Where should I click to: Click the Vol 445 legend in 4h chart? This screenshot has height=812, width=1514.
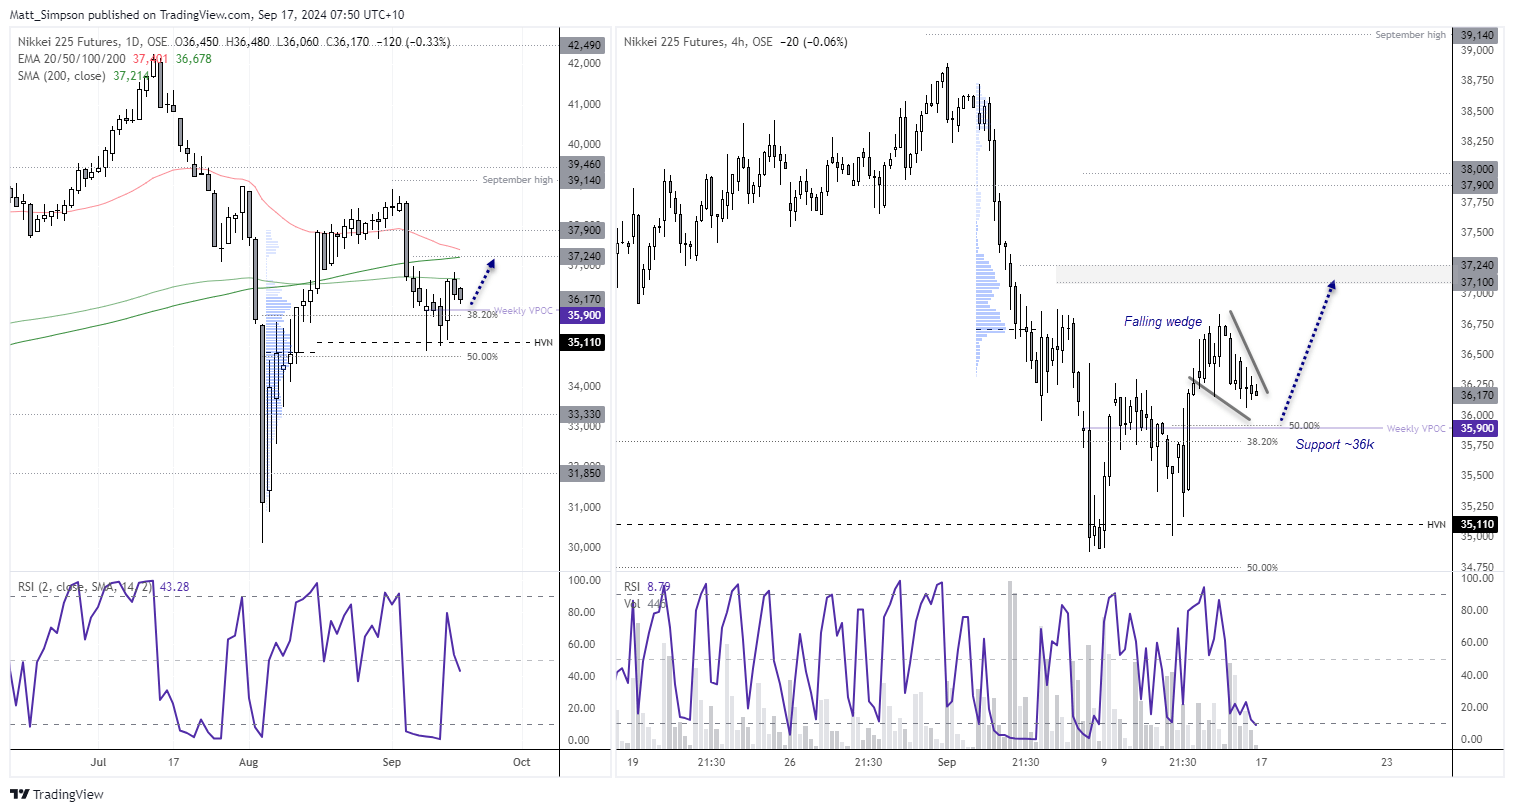(645, 603)
